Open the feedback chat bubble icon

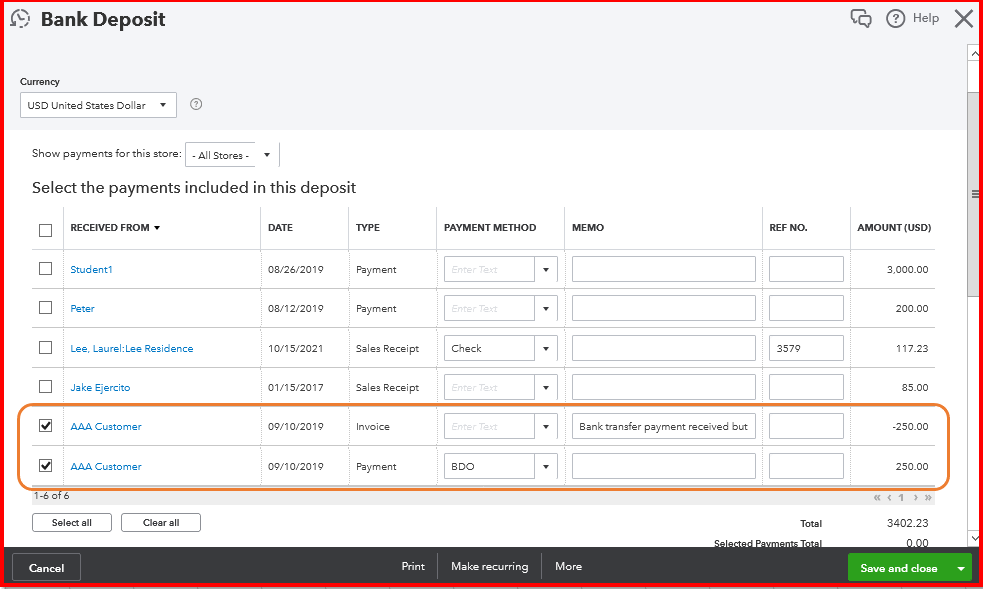861,18
